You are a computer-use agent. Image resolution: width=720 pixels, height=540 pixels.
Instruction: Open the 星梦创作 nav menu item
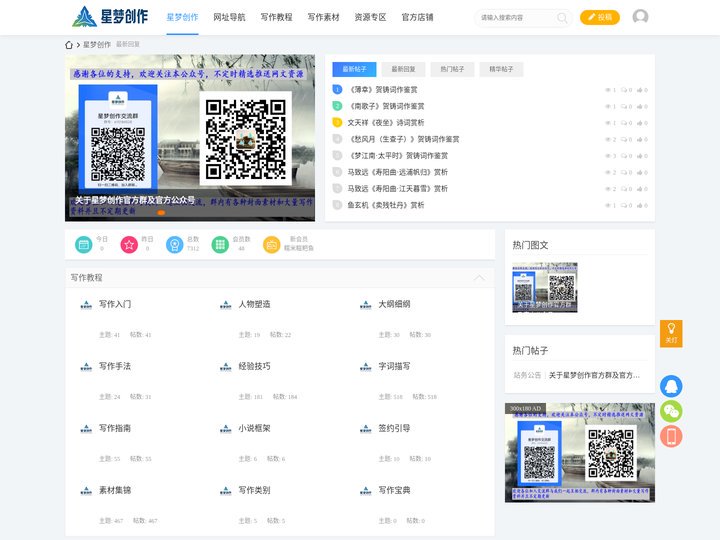tap(182, 17)
